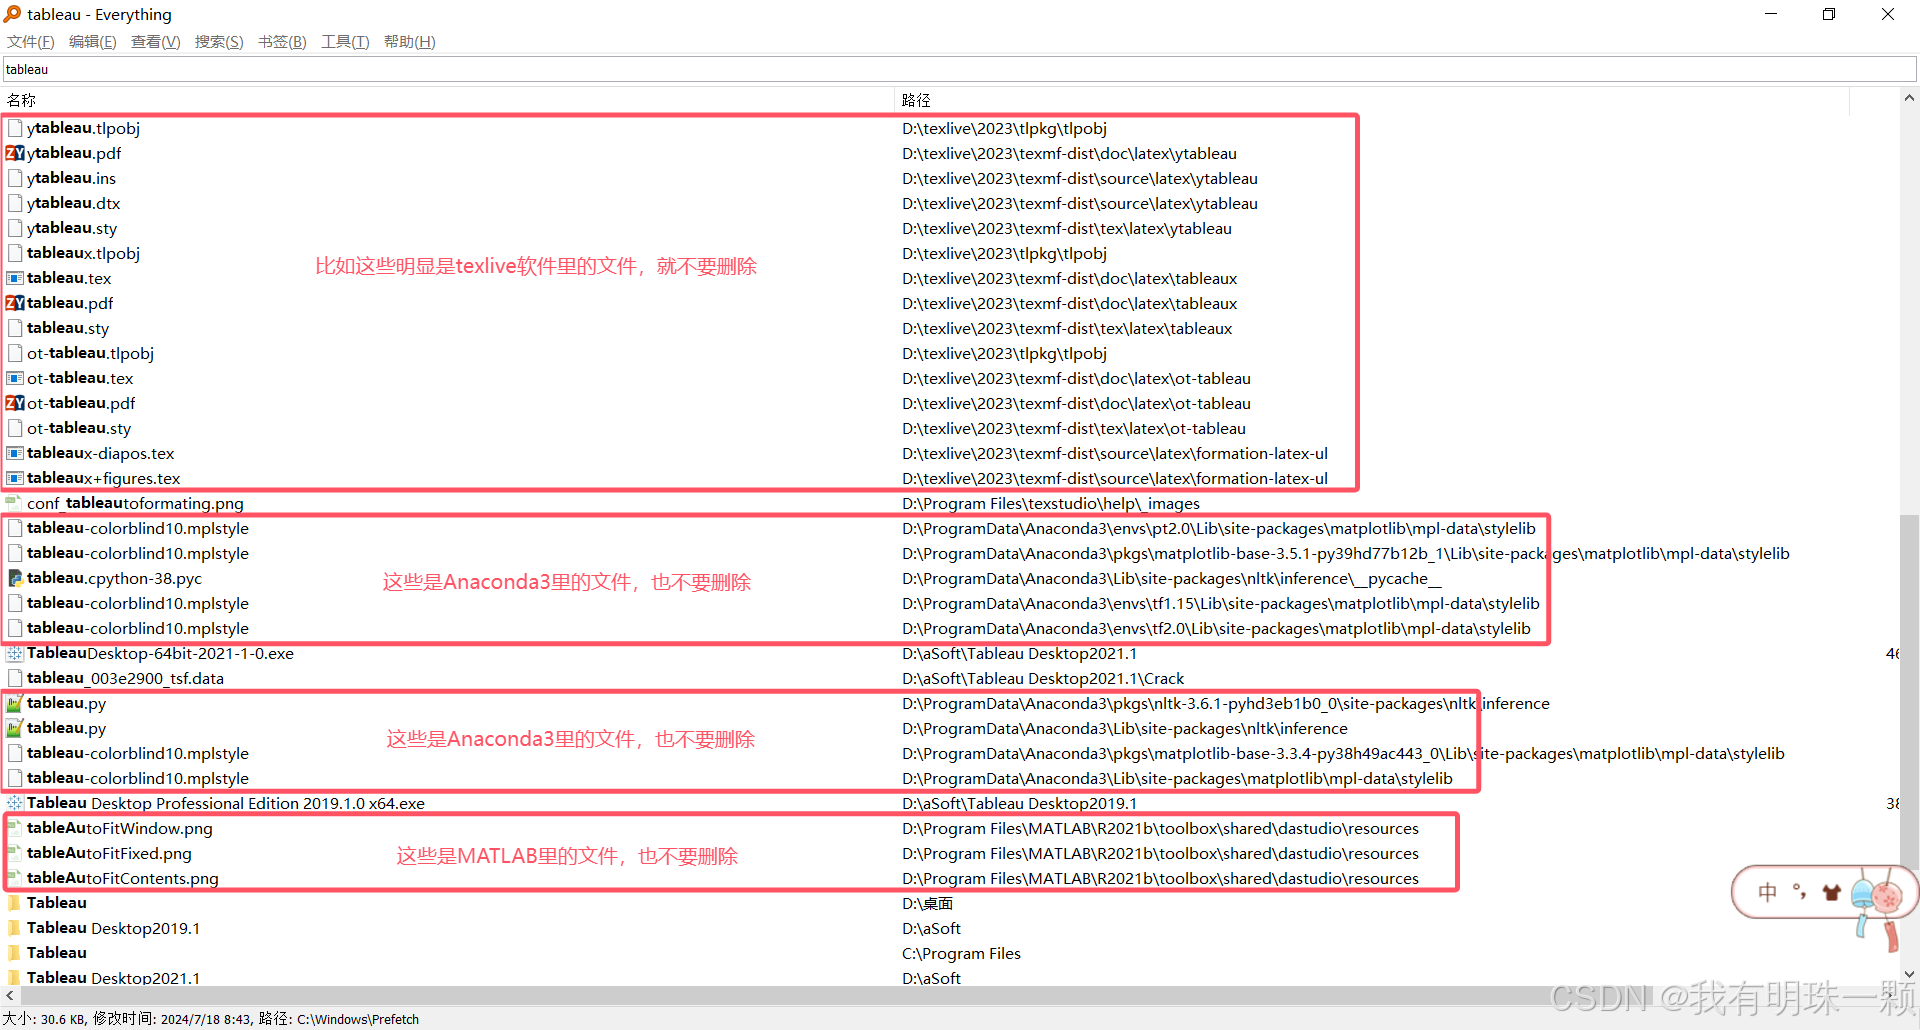This screenshot has width=1920, height=1030.
Task: Click the IME skin shirt icon
Action: (1832, 892)
